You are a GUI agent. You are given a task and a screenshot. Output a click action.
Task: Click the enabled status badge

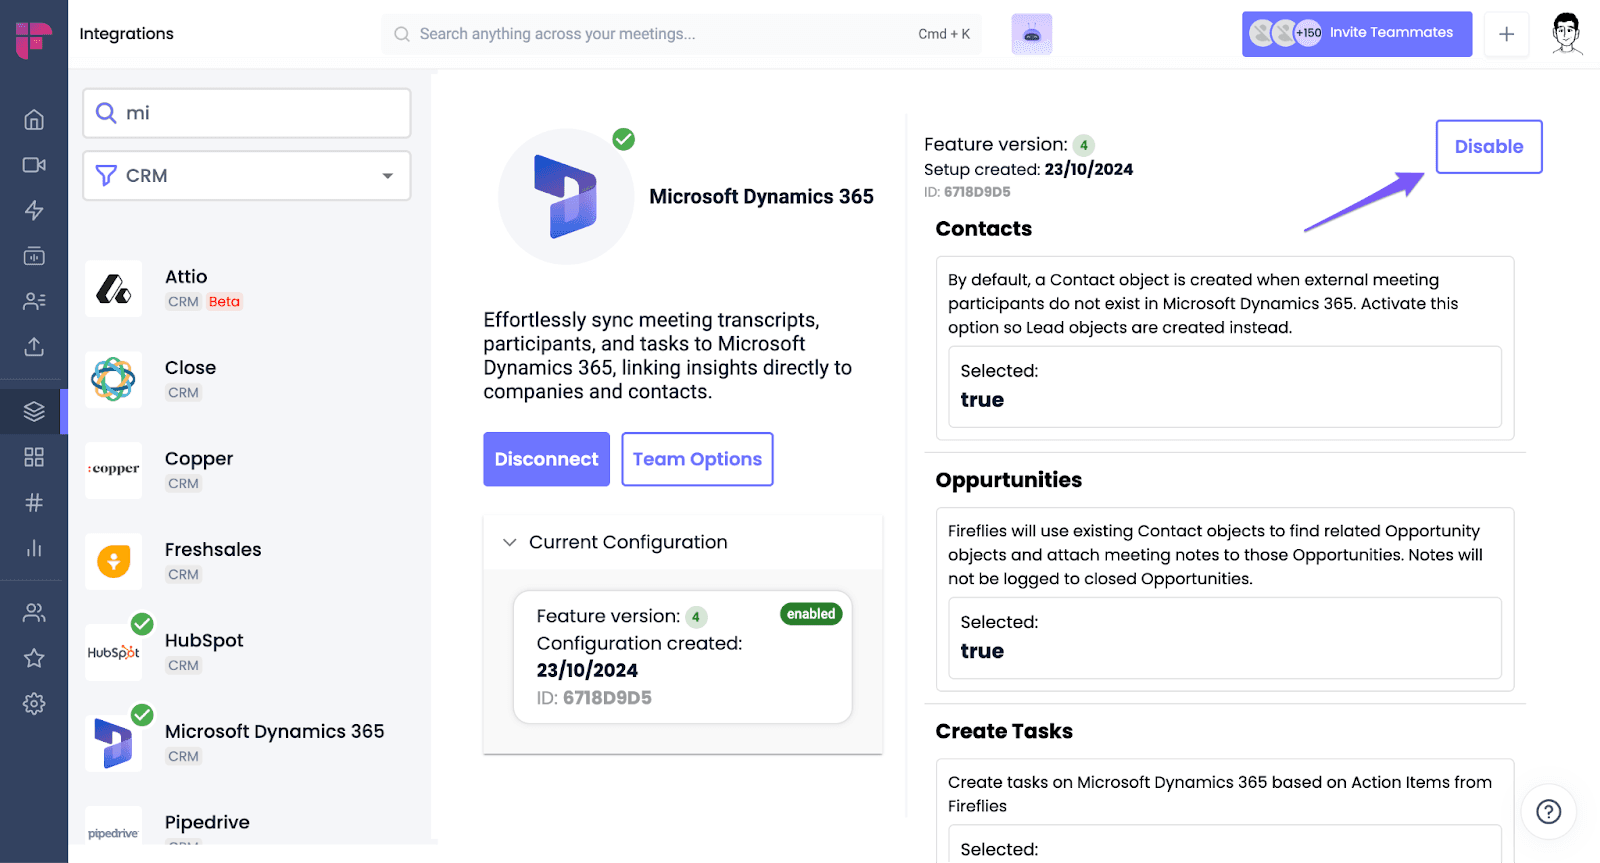point(811,614)
